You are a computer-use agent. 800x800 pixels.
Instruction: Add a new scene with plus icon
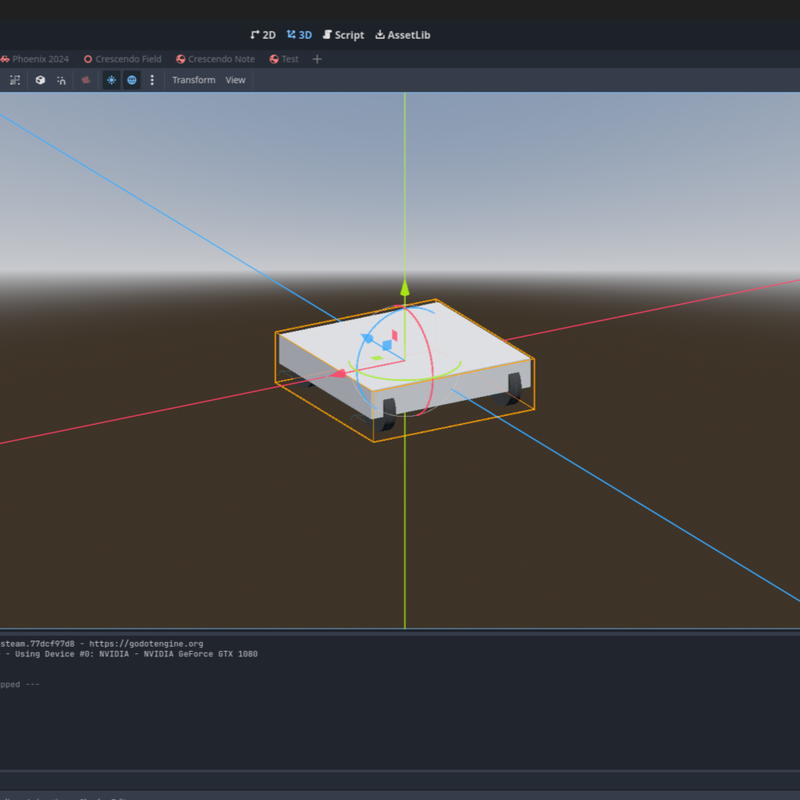pos(317,59)
